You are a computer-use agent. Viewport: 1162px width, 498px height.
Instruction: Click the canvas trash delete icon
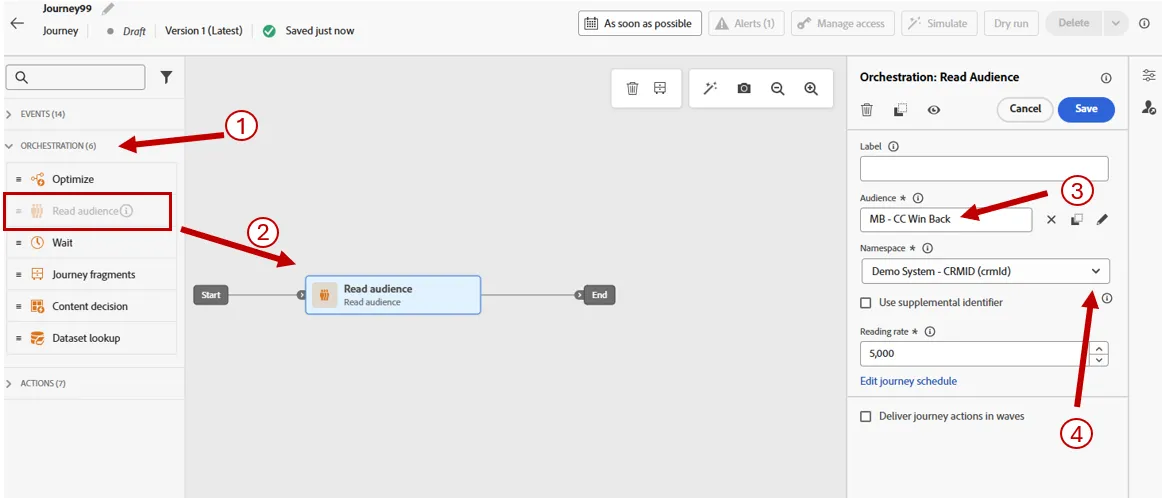point(632,88)
